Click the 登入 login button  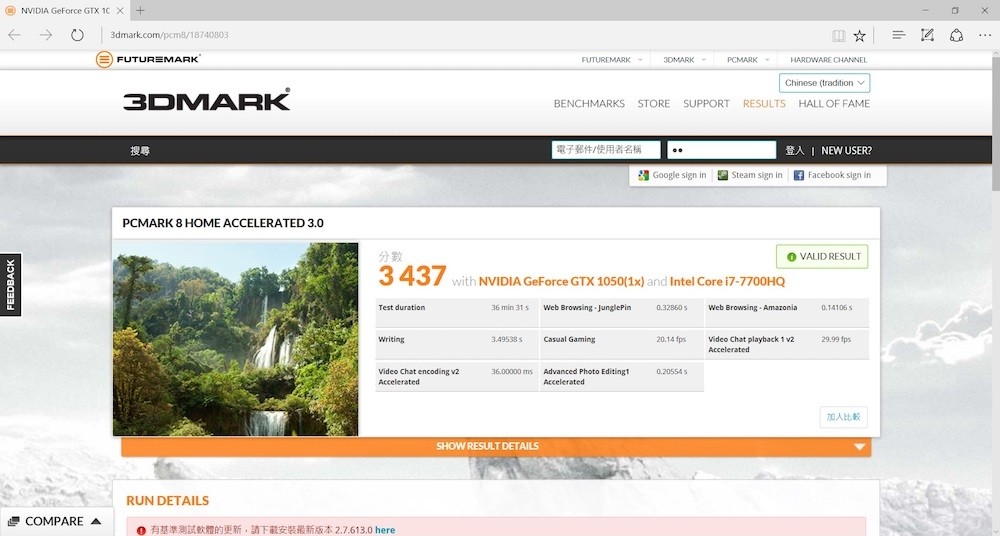(795, 151)
